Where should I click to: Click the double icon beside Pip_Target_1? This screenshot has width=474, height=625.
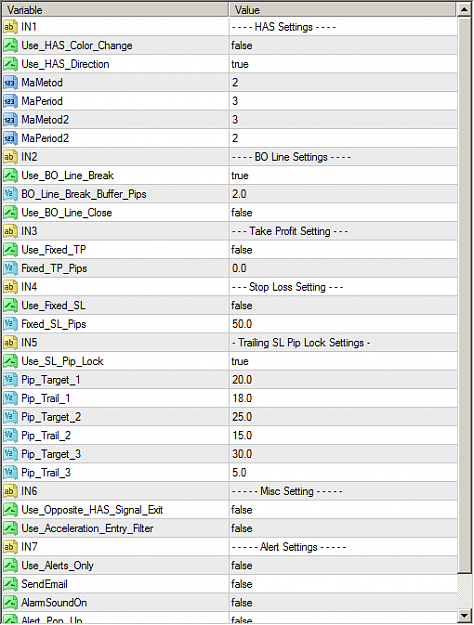[x=10, y=380]
